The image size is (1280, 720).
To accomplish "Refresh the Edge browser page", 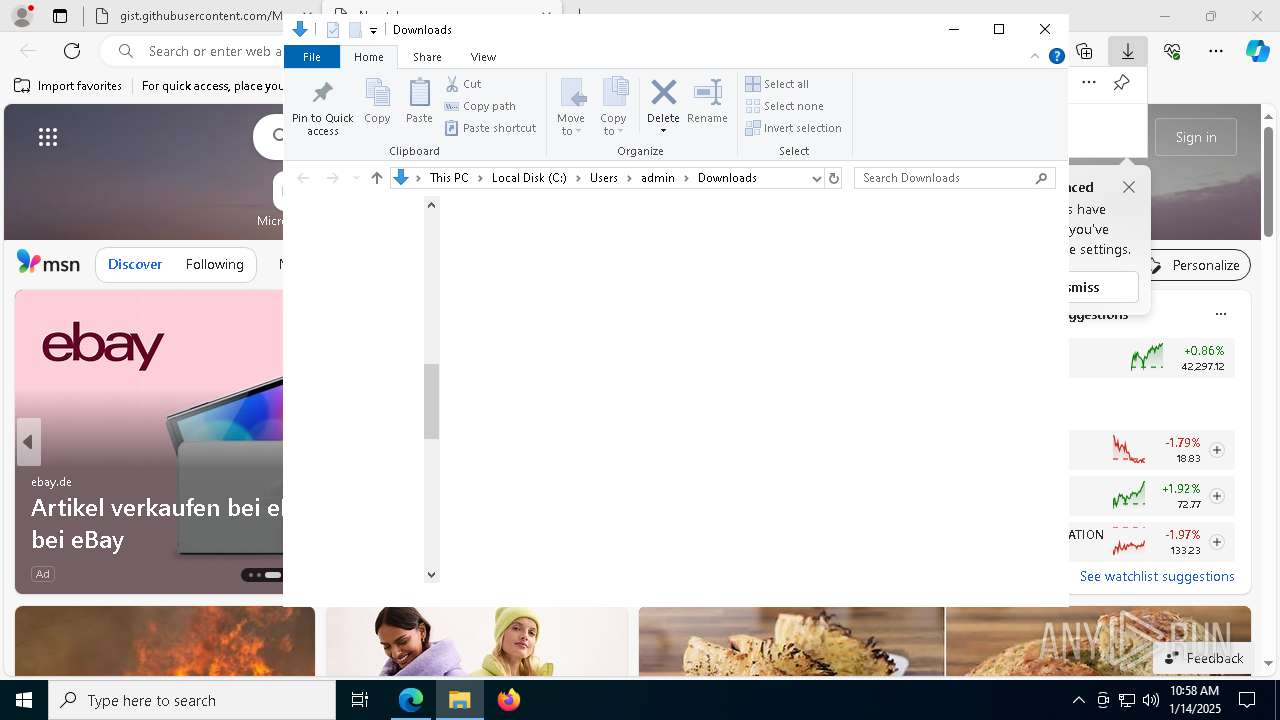I will pos(72,51).
